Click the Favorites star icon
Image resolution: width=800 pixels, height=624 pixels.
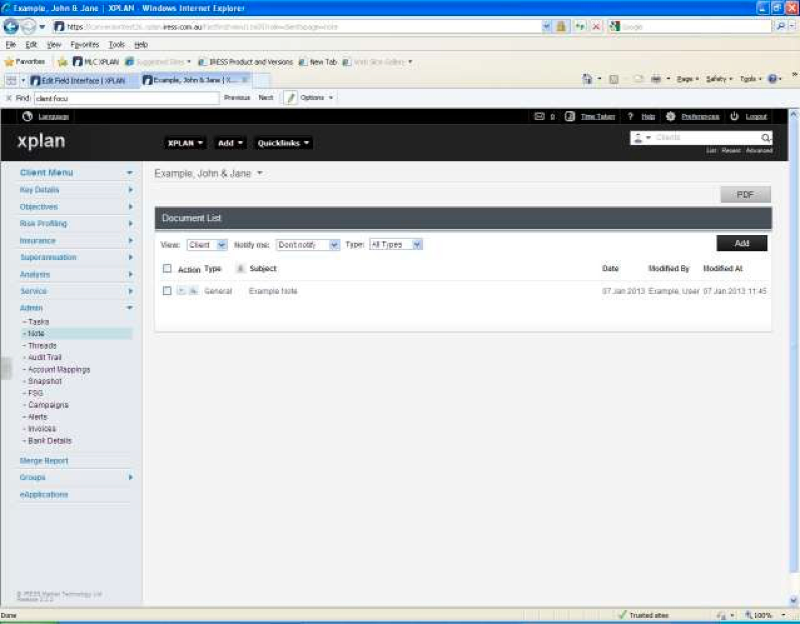9,62
